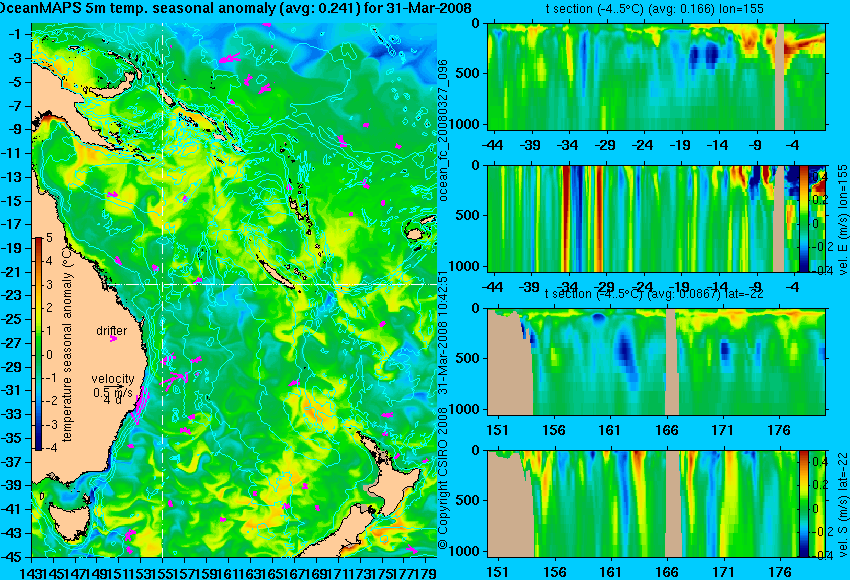
Task: Select the lat=-22 temperature section plot
Action: click(x=656, y=362)
